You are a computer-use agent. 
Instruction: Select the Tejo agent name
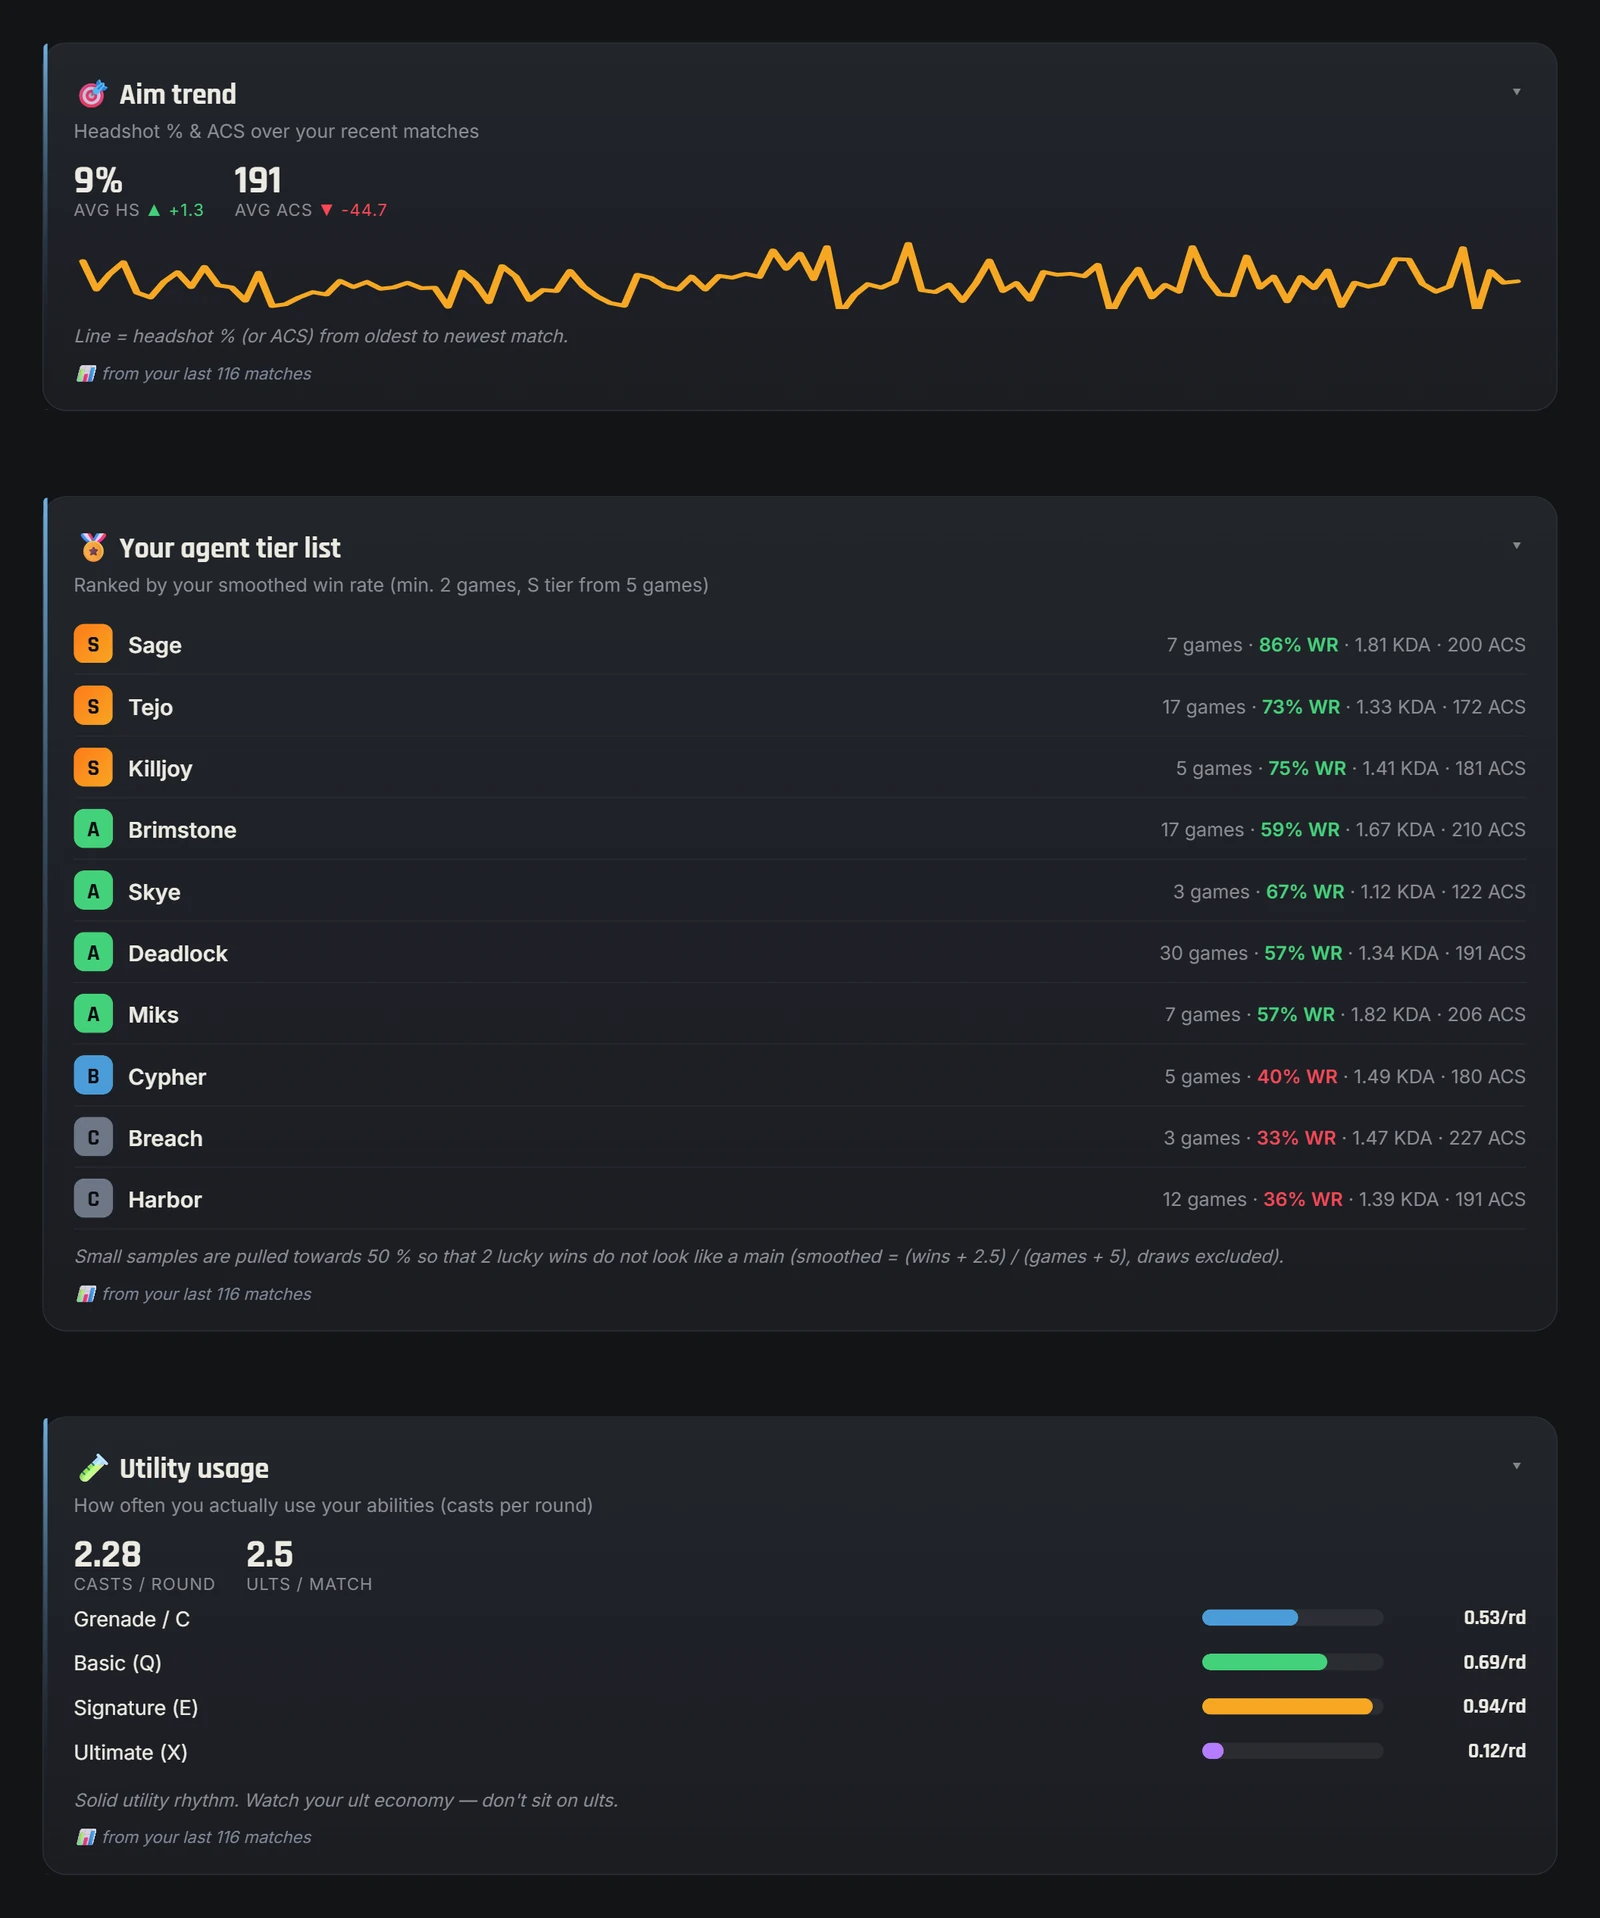point(150,707)
